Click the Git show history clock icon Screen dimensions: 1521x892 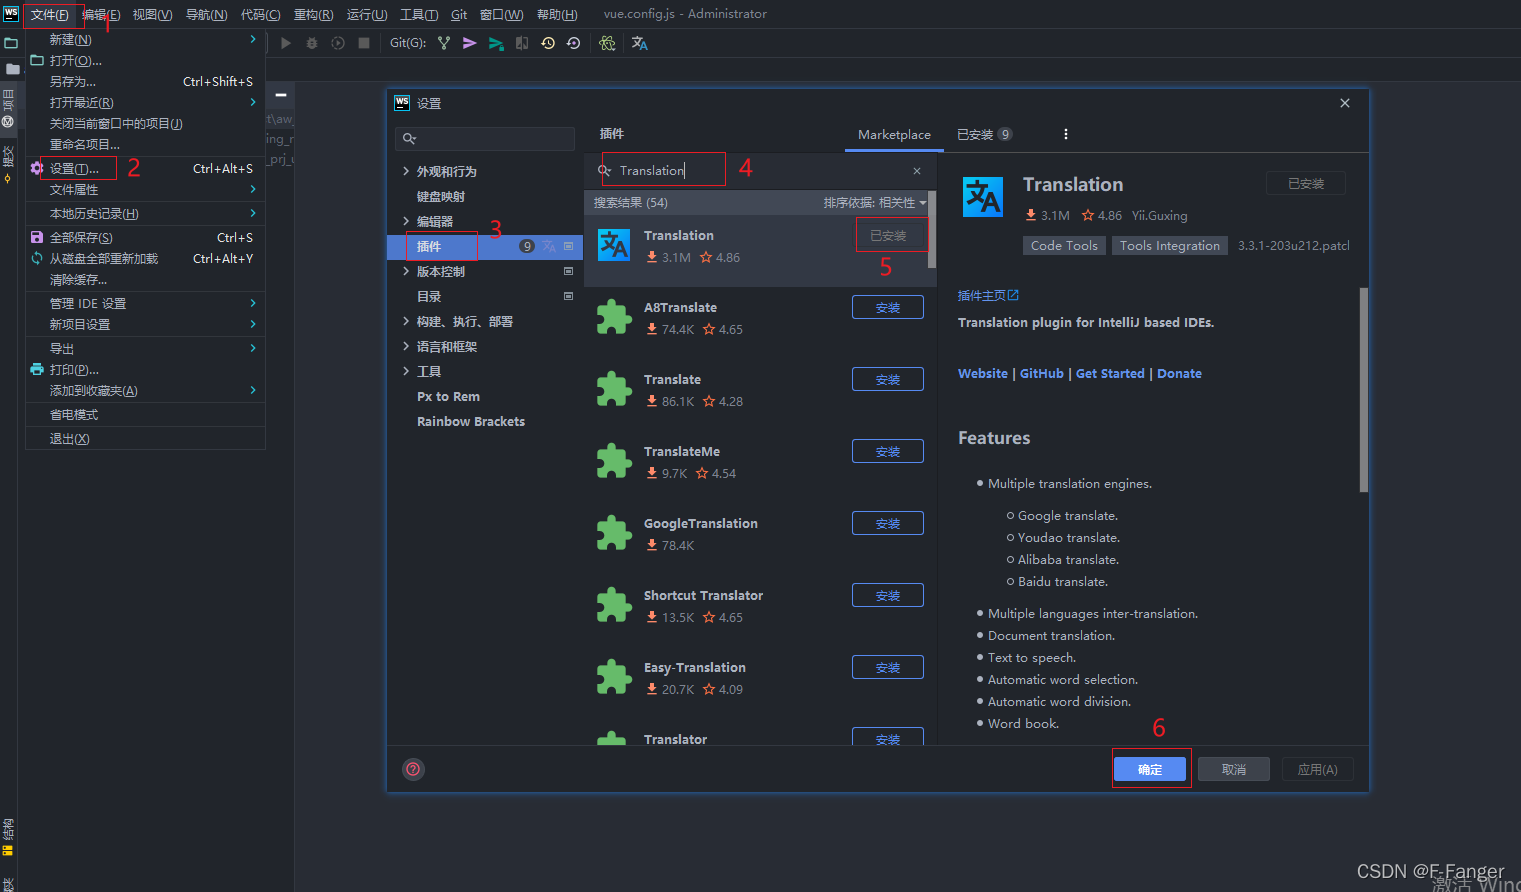point(548,43)
